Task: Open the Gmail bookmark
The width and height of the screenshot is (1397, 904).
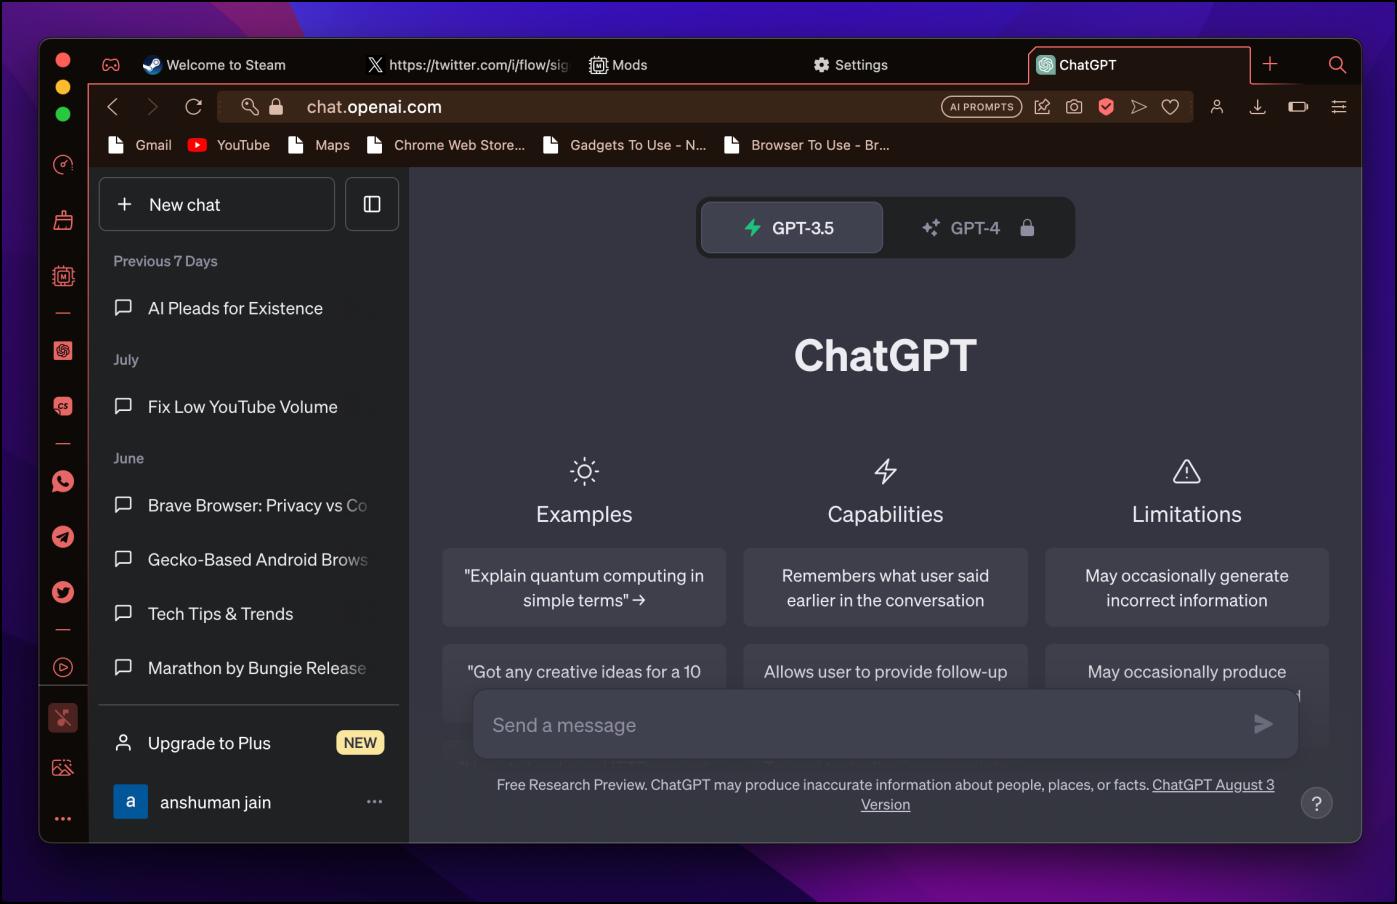Action: (140, 145)
